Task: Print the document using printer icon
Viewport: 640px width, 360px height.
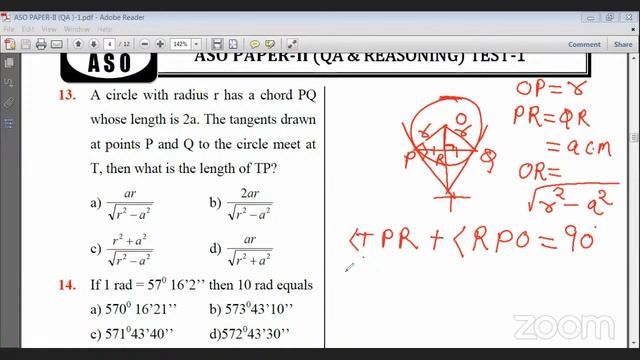Action: point(41,44)
